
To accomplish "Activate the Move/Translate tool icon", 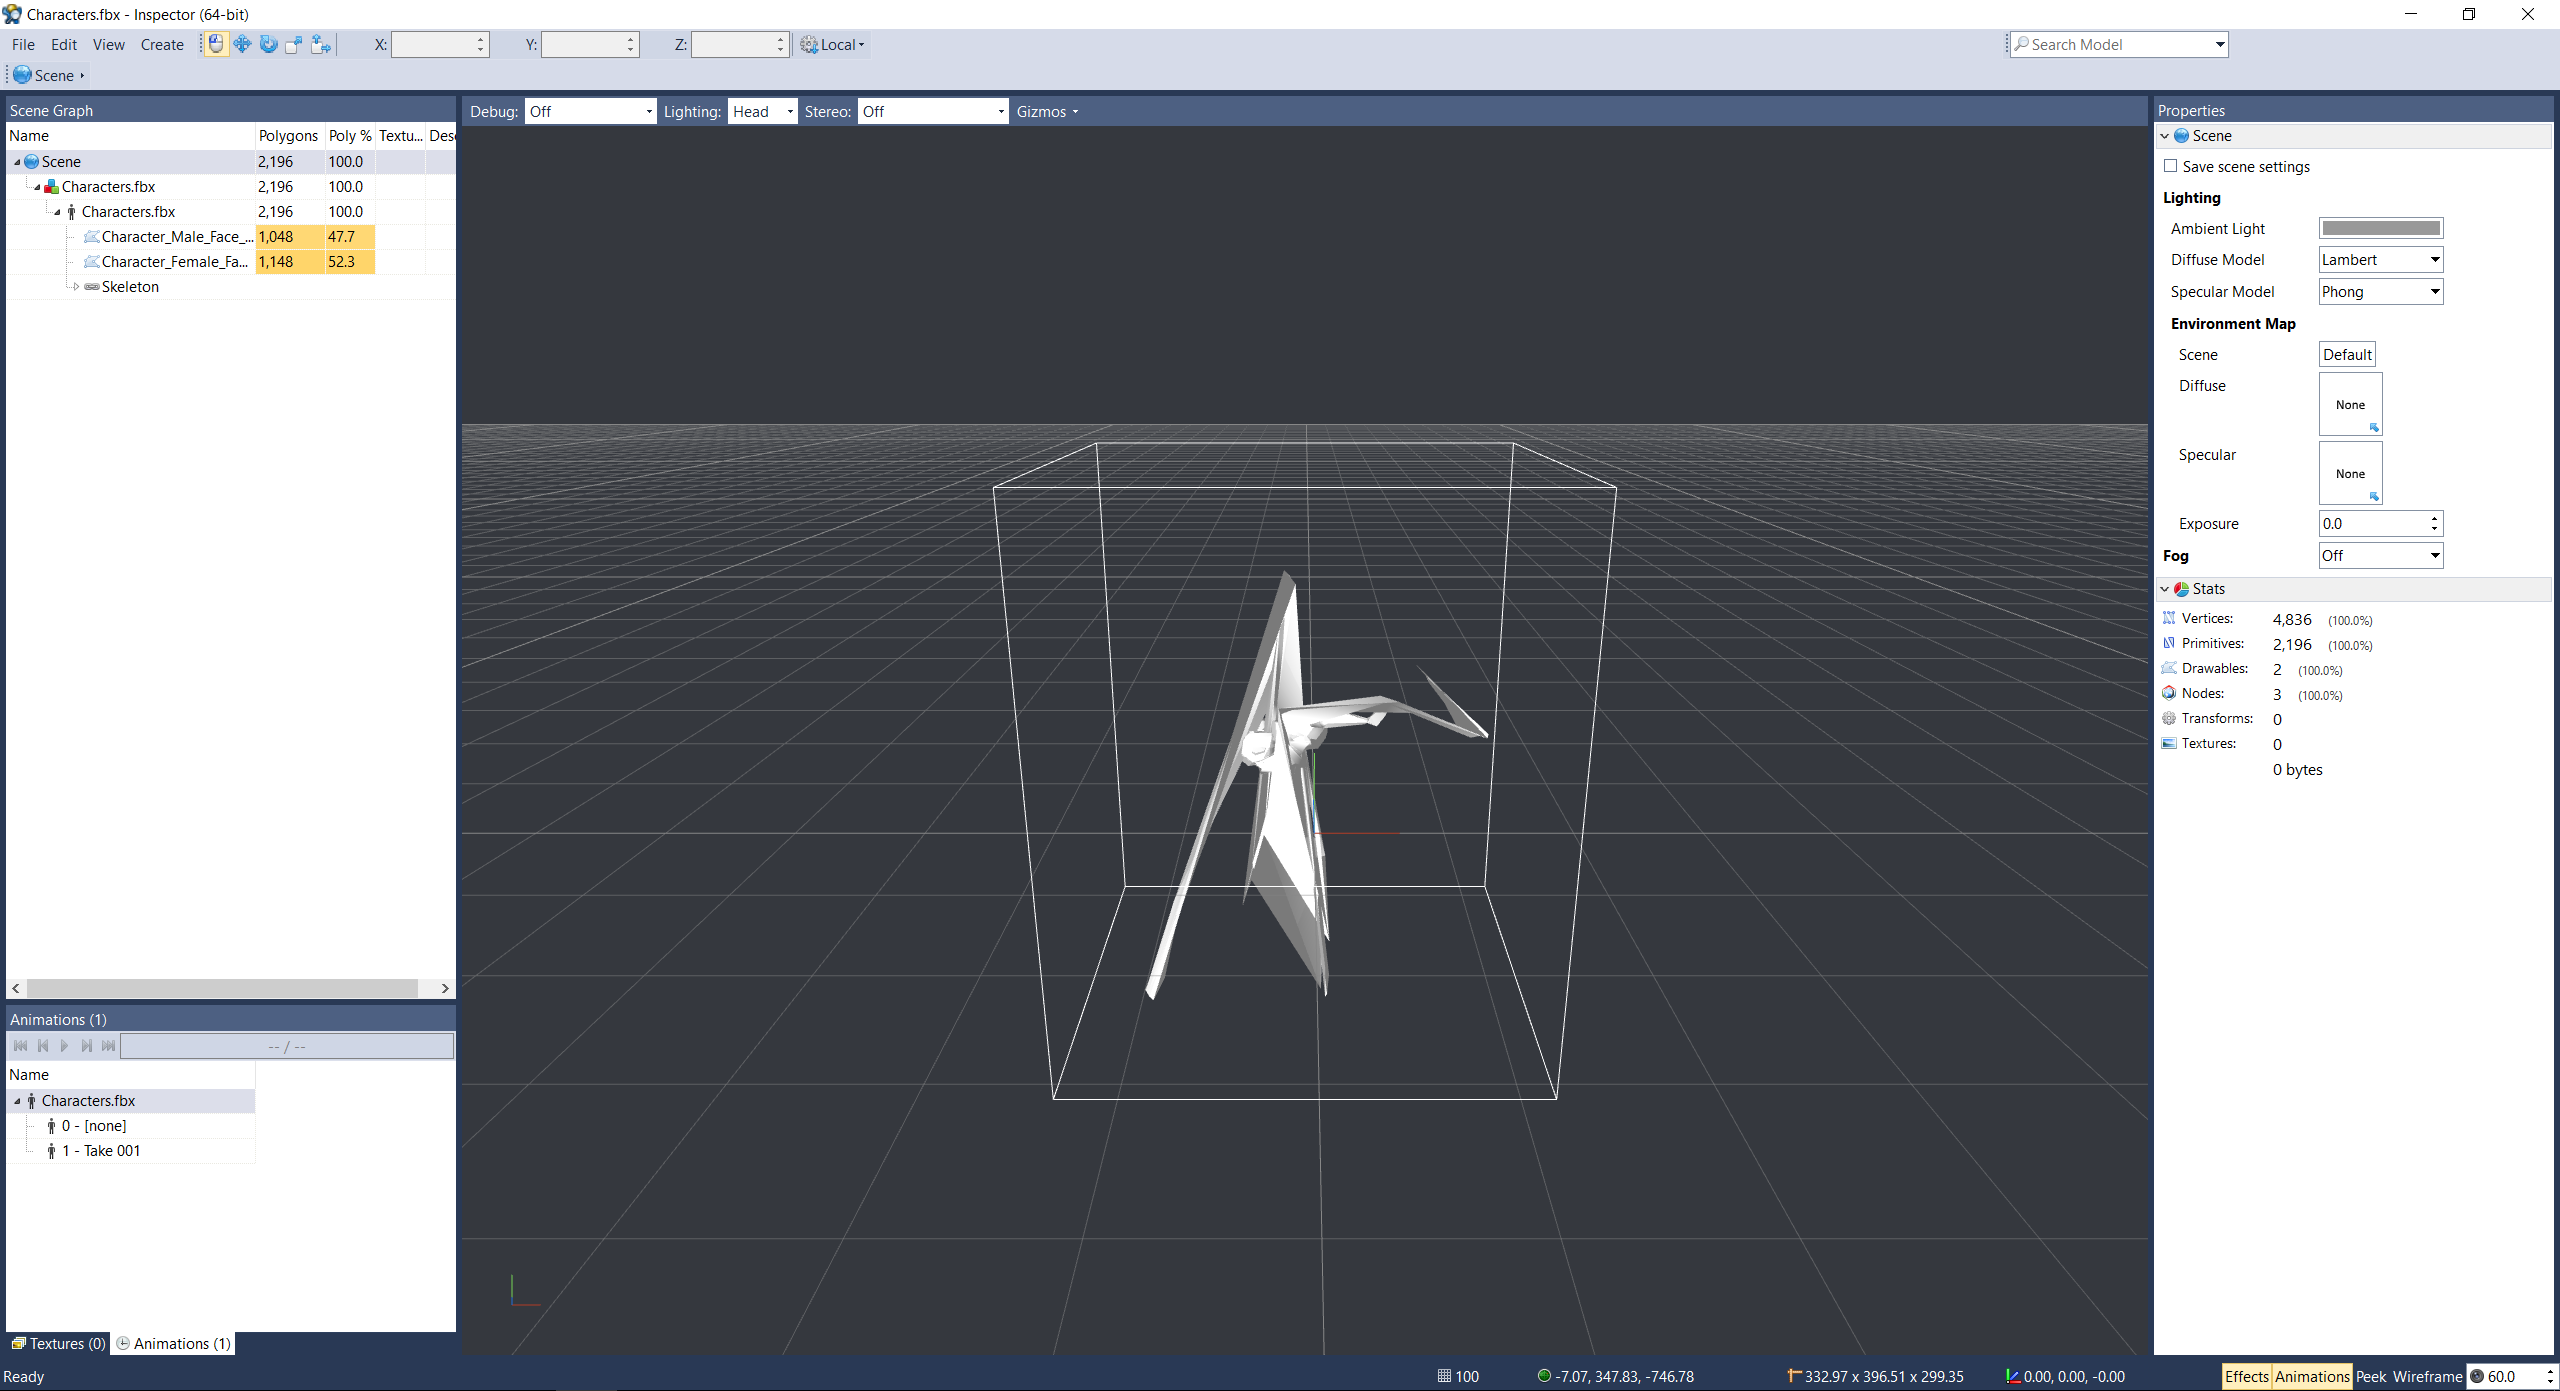I will 242,44.
